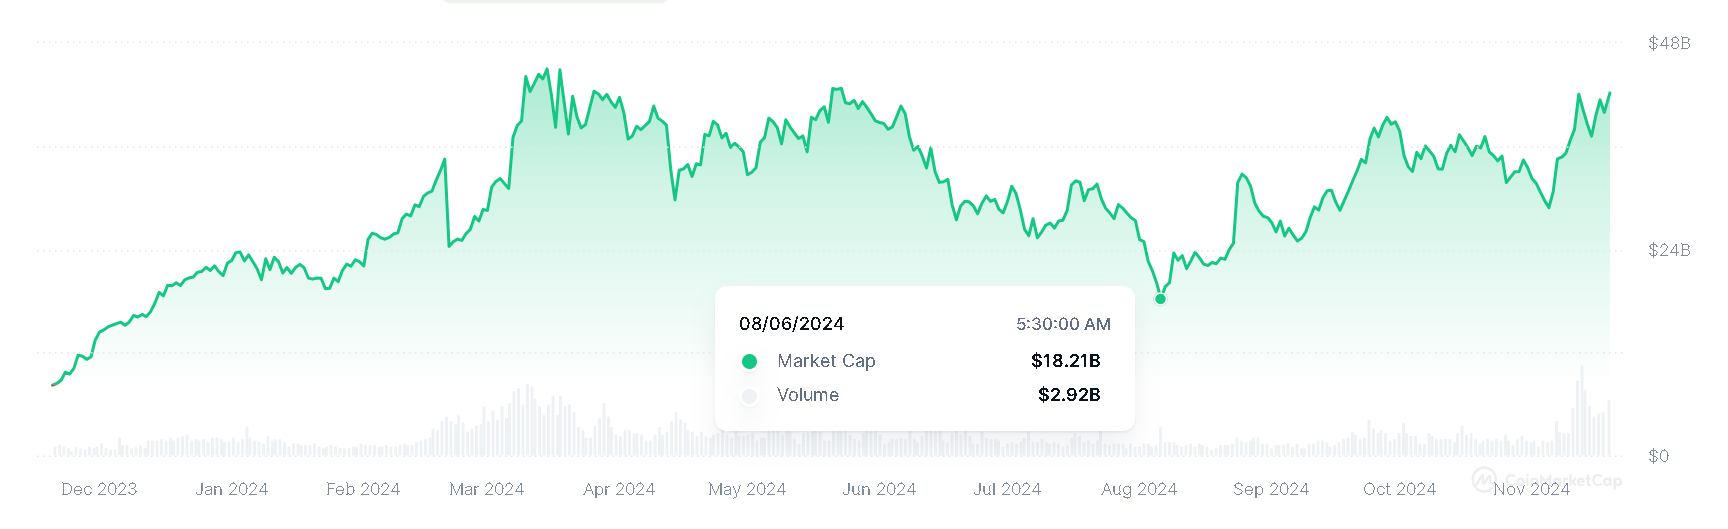Click the Oct 2024 axis label

pos(1399,489)
